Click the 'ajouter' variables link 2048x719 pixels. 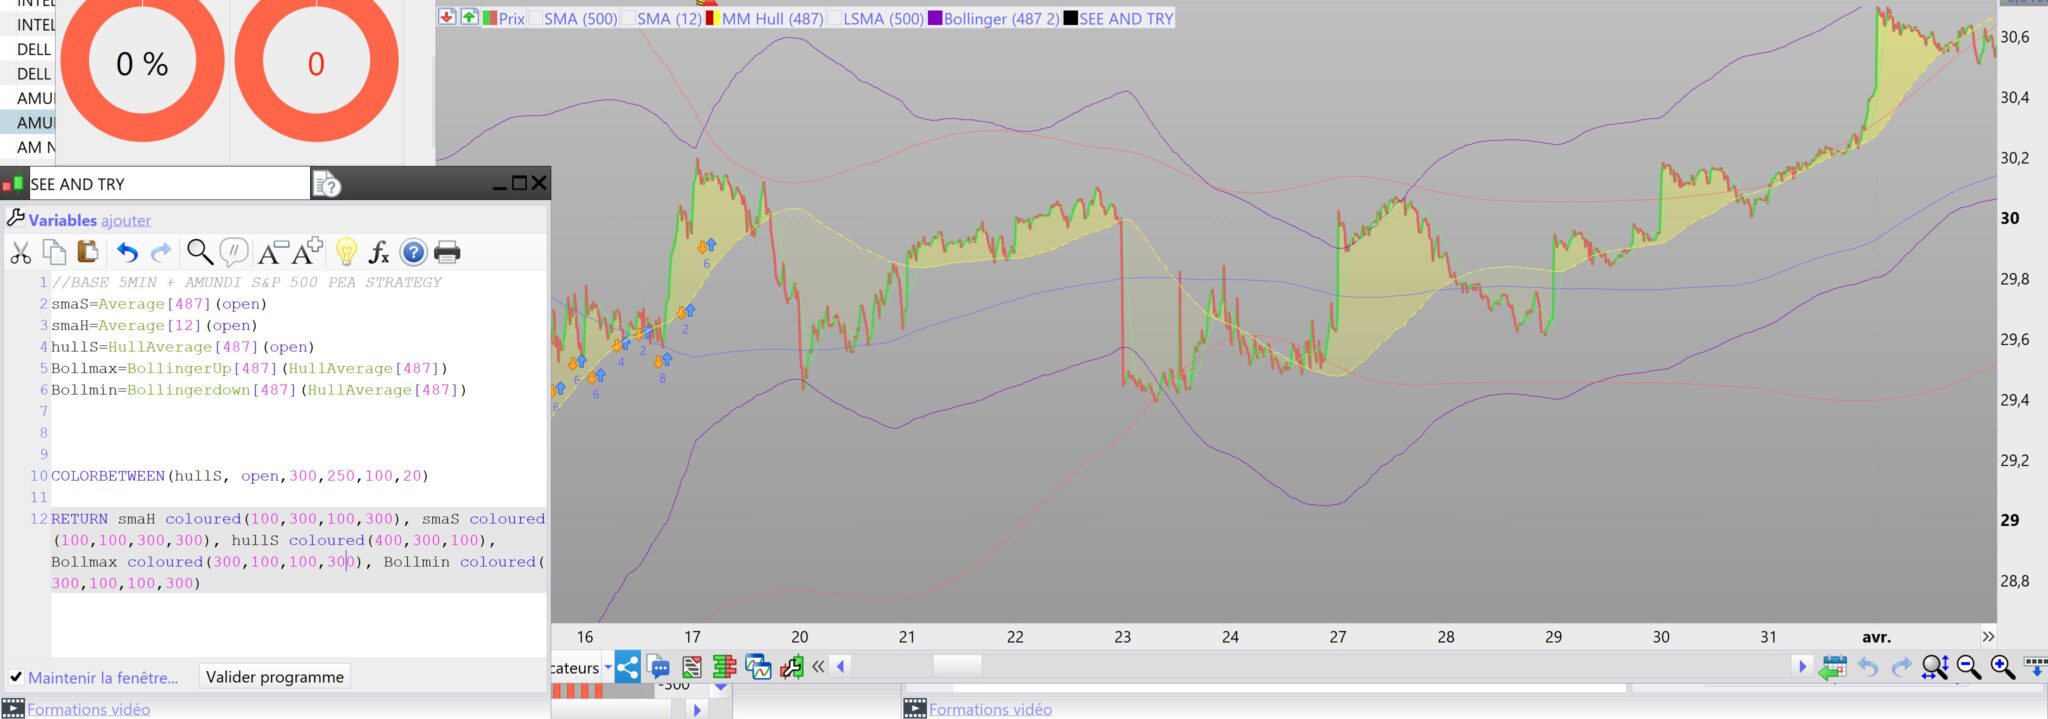point(126,220)
